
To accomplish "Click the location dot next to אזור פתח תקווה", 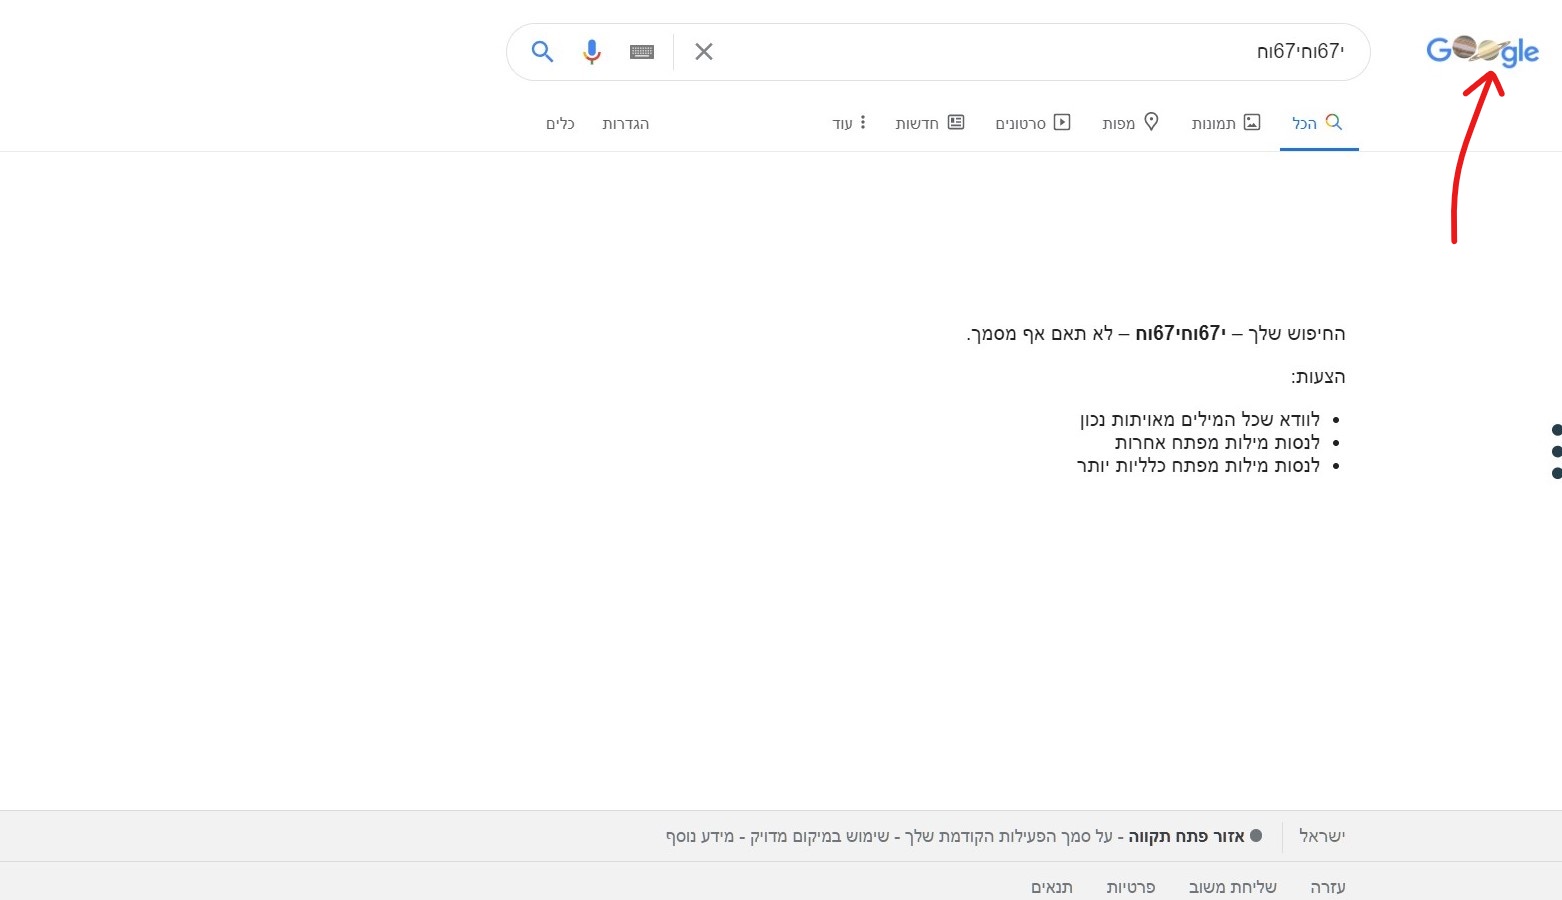I will (x=1256, y=835).
